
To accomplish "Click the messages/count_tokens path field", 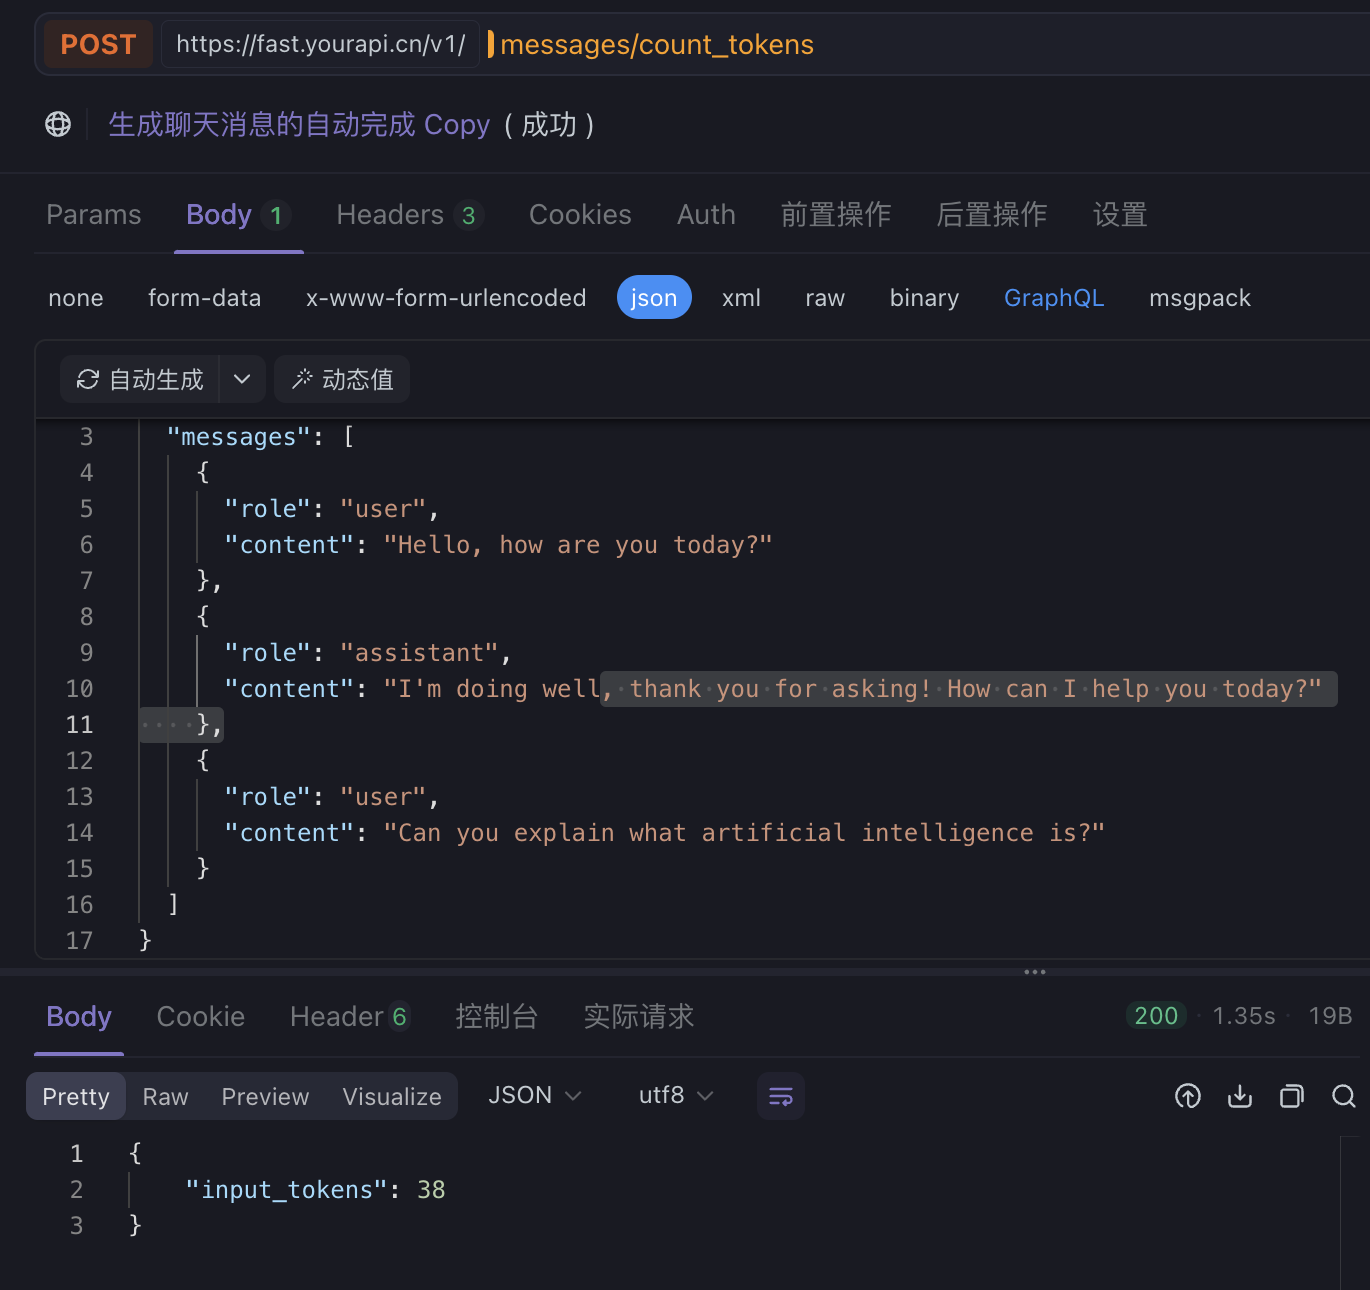I will [x=657, y=44].
